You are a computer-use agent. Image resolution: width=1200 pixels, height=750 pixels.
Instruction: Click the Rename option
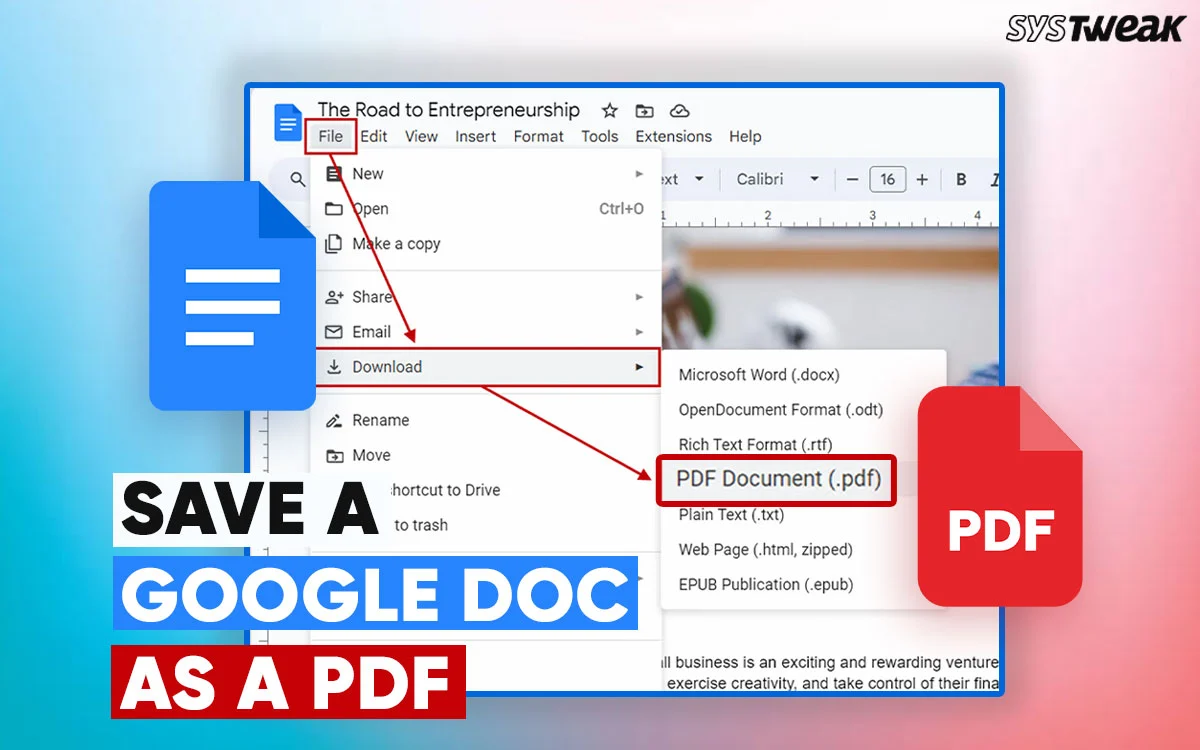[380, 420]
